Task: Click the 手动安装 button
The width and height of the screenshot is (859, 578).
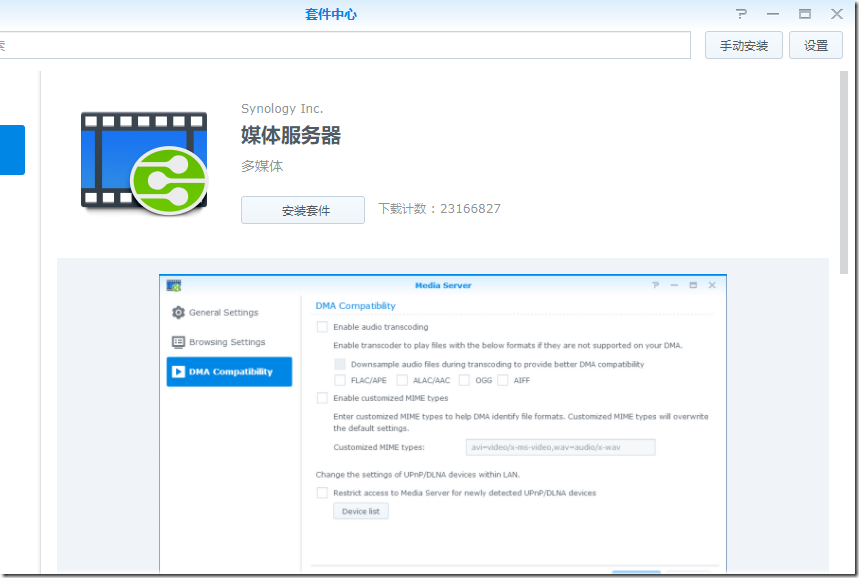Action: (743, 45)
